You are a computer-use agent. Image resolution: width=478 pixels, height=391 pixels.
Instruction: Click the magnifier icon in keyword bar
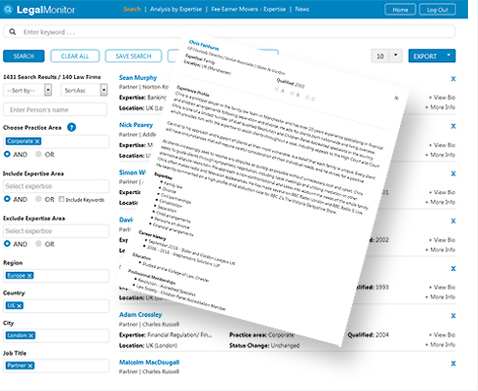pyautogui.click(x=12, y=32)
